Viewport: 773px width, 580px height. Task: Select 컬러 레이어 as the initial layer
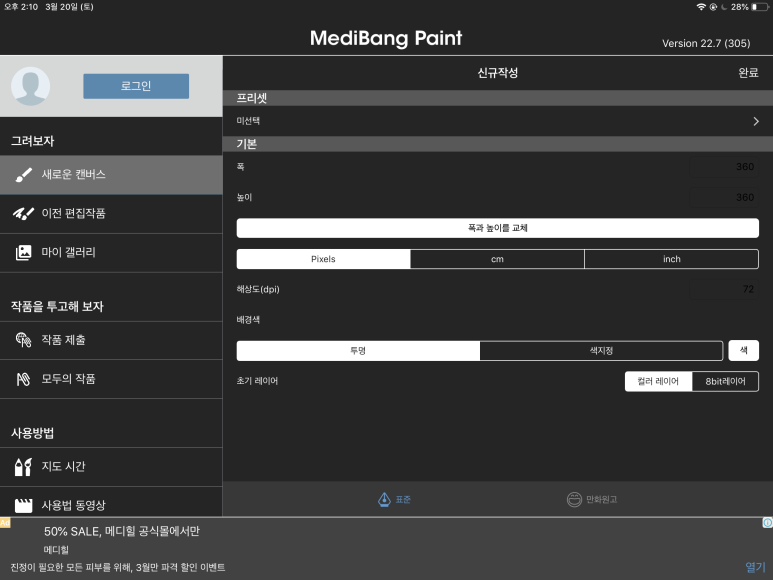coord(658,381)
